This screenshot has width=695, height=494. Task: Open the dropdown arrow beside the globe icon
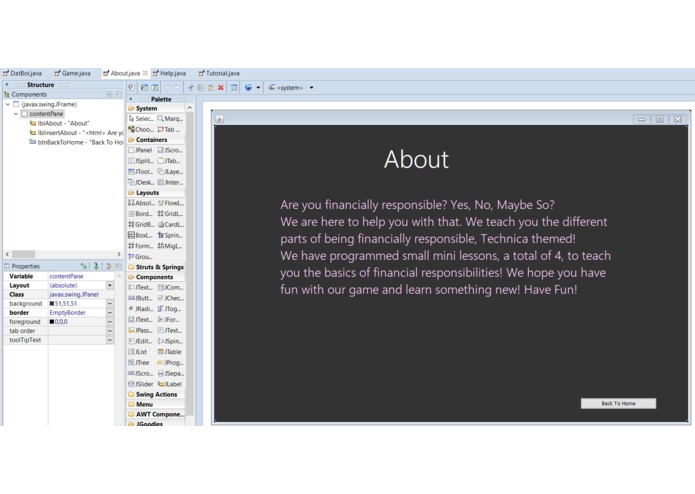tap(258, 88)
